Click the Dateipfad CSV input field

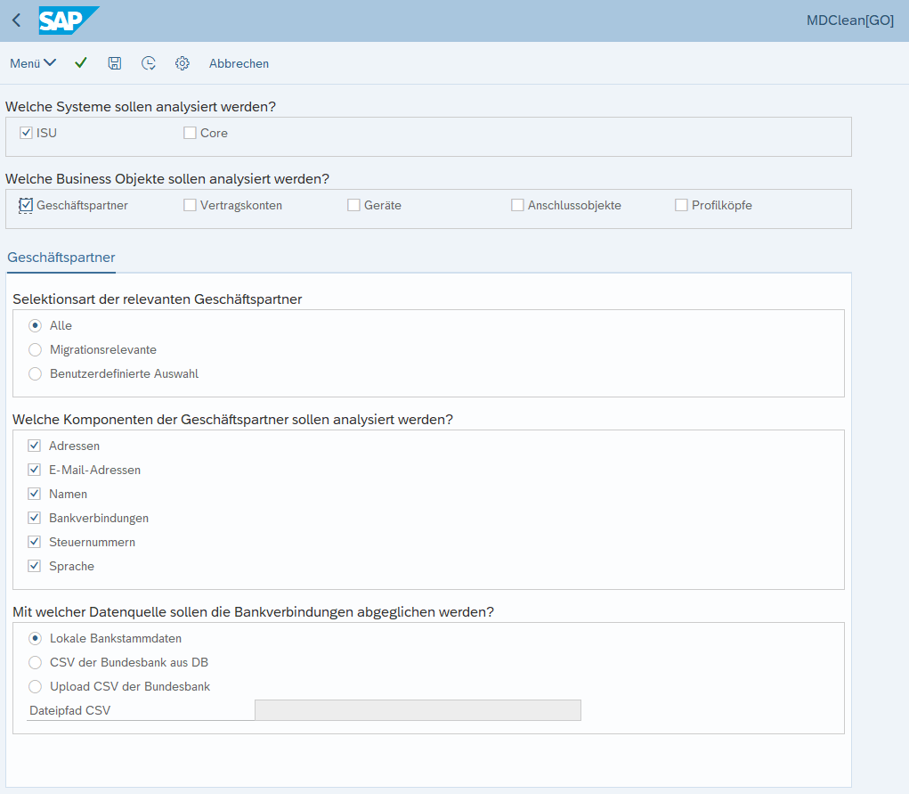(x=418, y=710)
